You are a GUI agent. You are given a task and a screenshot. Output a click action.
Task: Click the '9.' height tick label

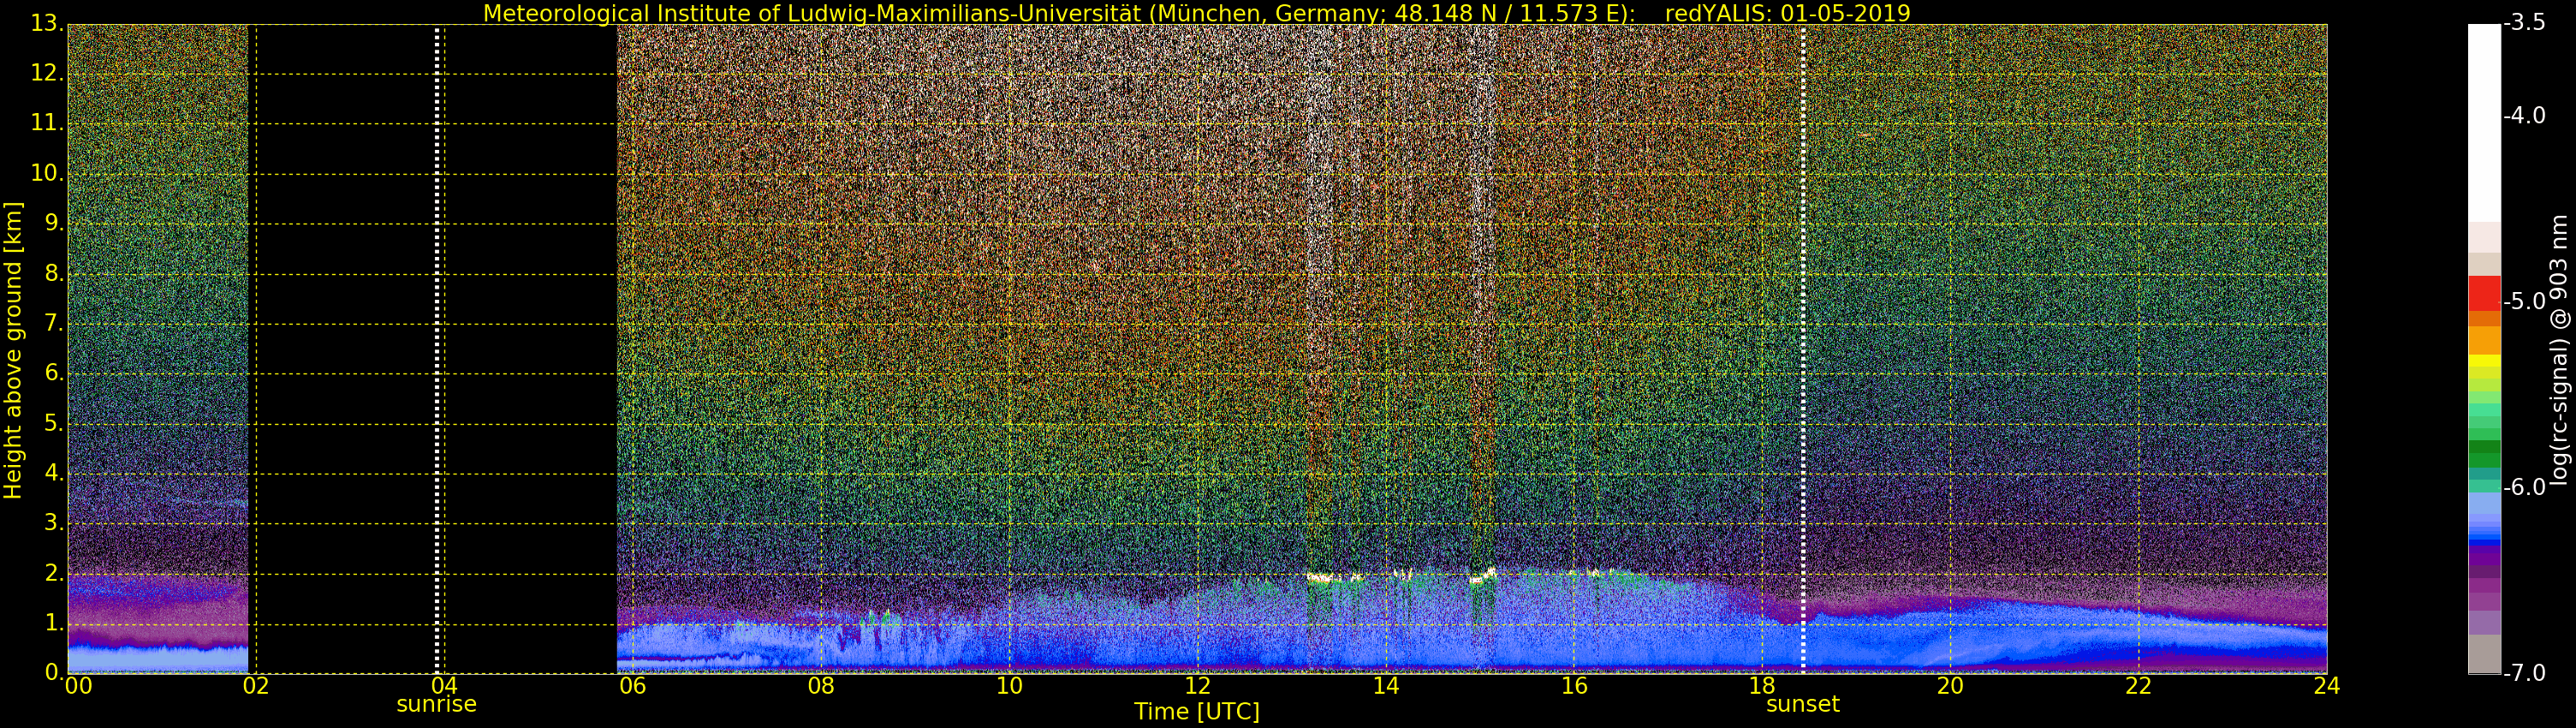54,223
